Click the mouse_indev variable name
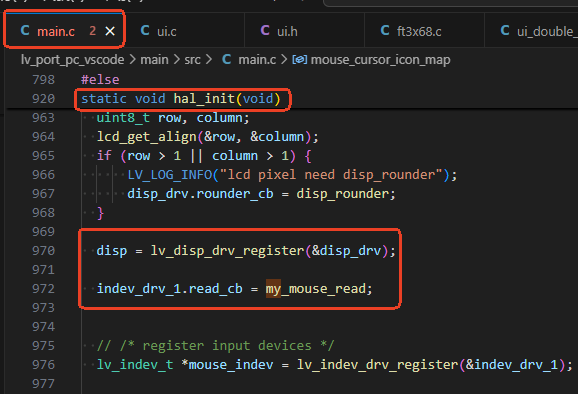 click(231, 365)
